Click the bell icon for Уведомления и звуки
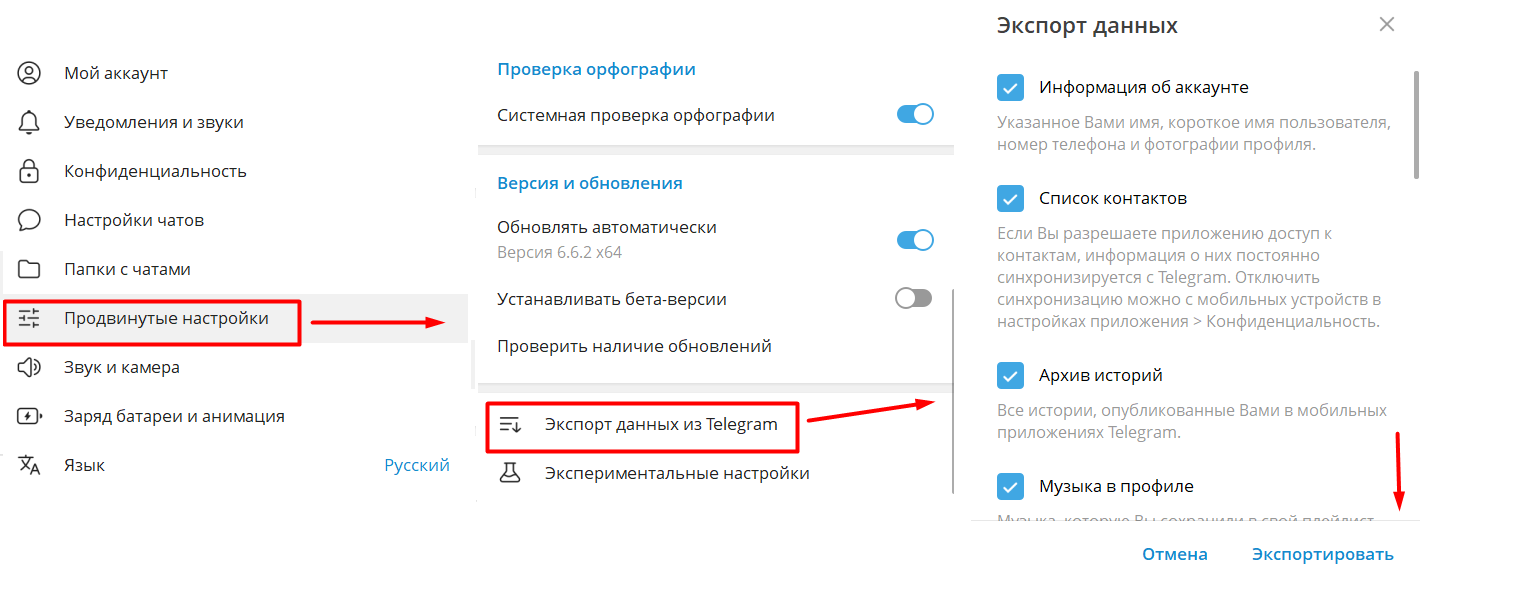 [29, 121]
